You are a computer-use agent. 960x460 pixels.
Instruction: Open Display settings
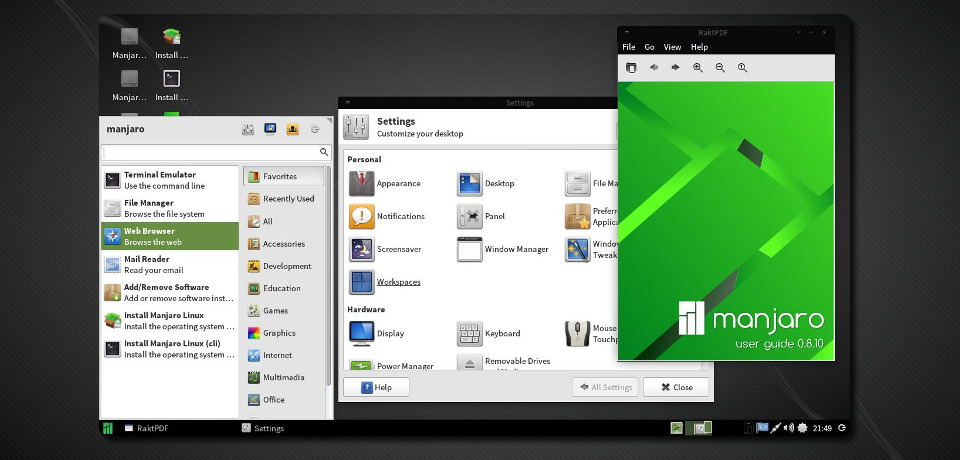coord(378,333)
